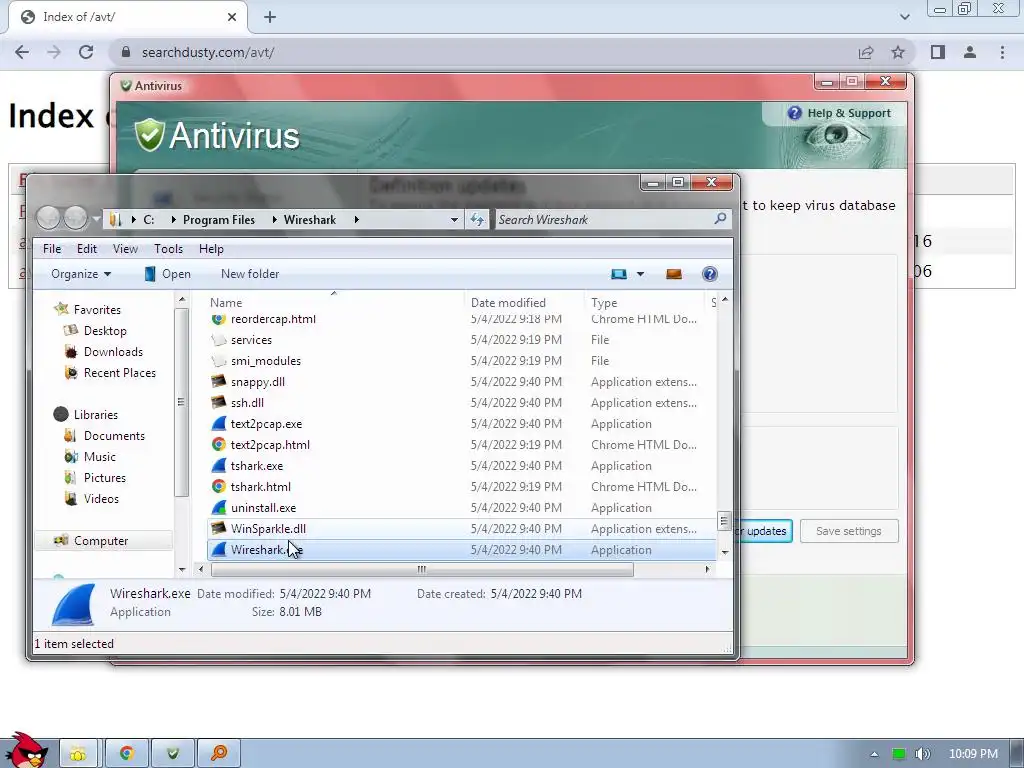Switch to the Index of /avt/ tab

click(128, 17)
